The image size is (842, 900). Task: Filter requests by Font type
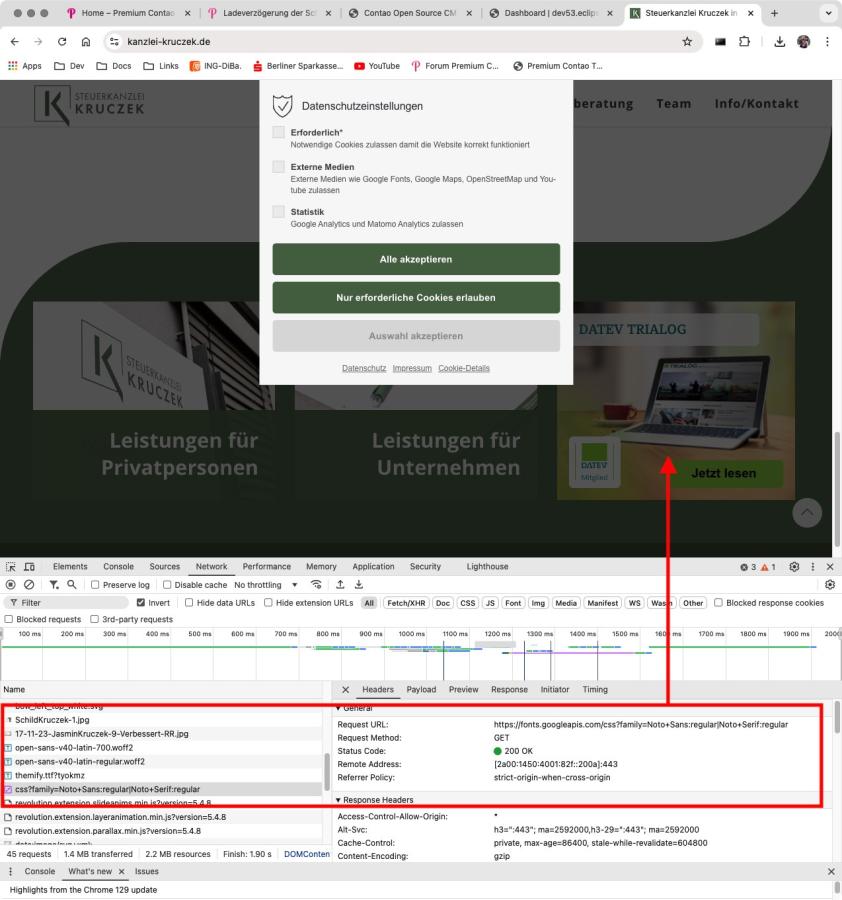[513, 603]
